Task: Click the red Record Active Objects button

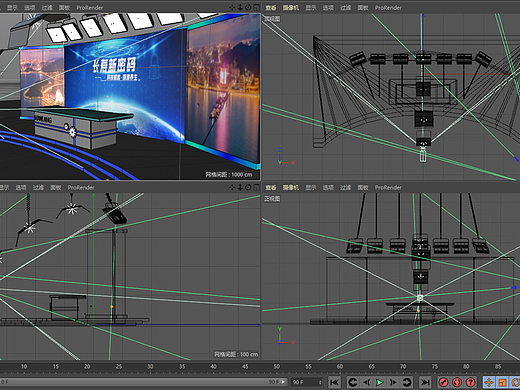Action: click(x=443, y=382)
